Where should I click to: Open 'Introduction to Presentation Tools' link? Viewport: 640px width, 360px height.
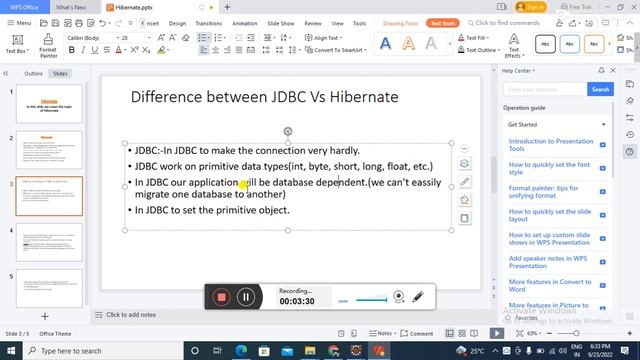point(551,145)
